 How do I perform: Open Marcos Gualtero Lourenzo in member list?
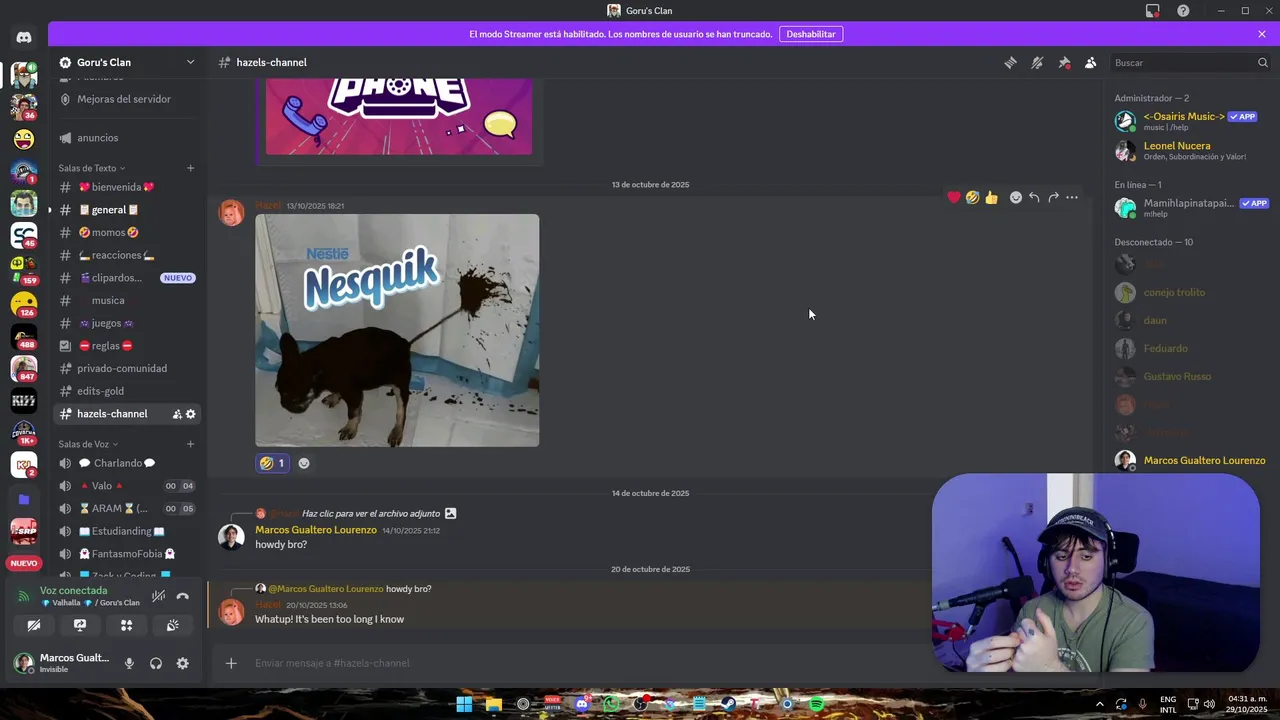1192,460
